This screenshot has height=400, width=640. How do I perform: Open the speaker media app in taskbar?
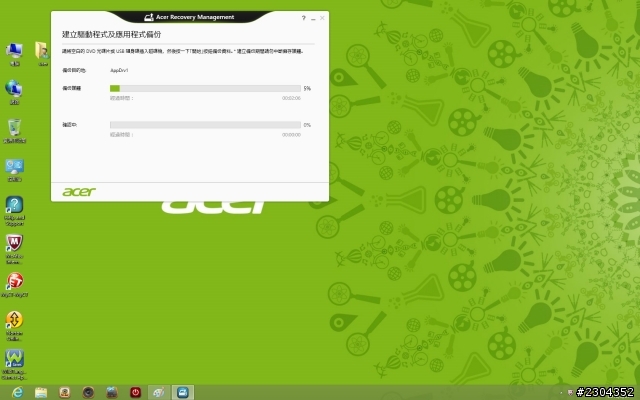pyautogui.click(x=88, y=393)
